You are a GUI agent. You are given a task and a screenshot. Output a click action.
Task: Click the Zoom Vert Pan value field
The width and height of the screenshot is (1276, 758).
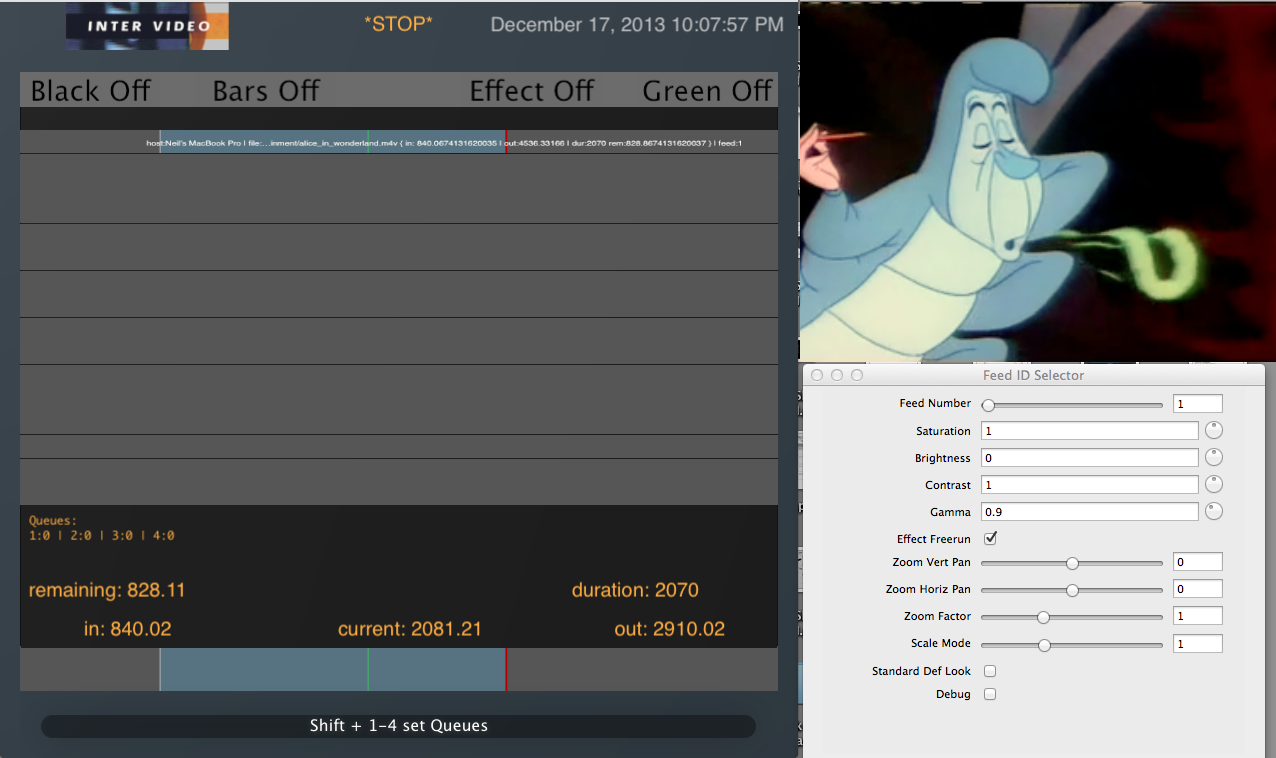pos(1198,562)
